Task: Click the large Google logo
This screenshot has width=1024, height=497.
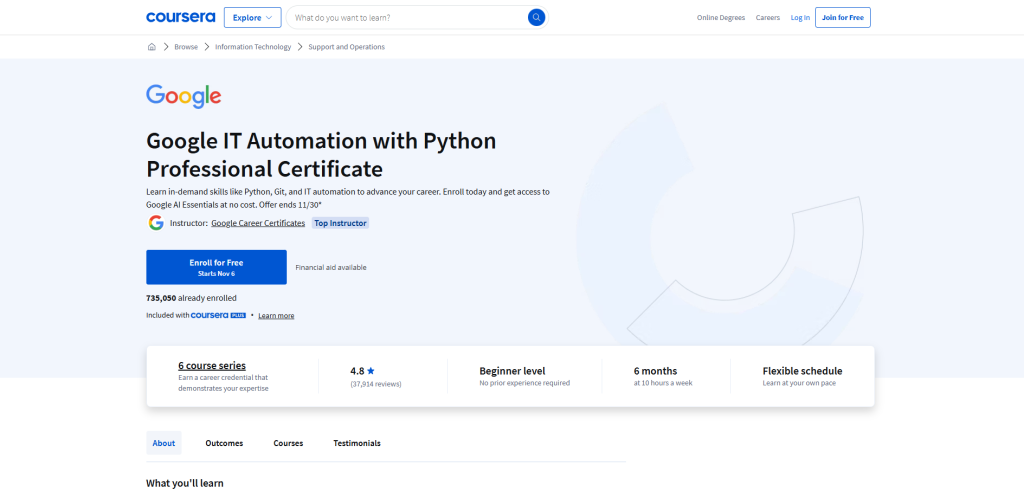Action: (x=184, y=96)
